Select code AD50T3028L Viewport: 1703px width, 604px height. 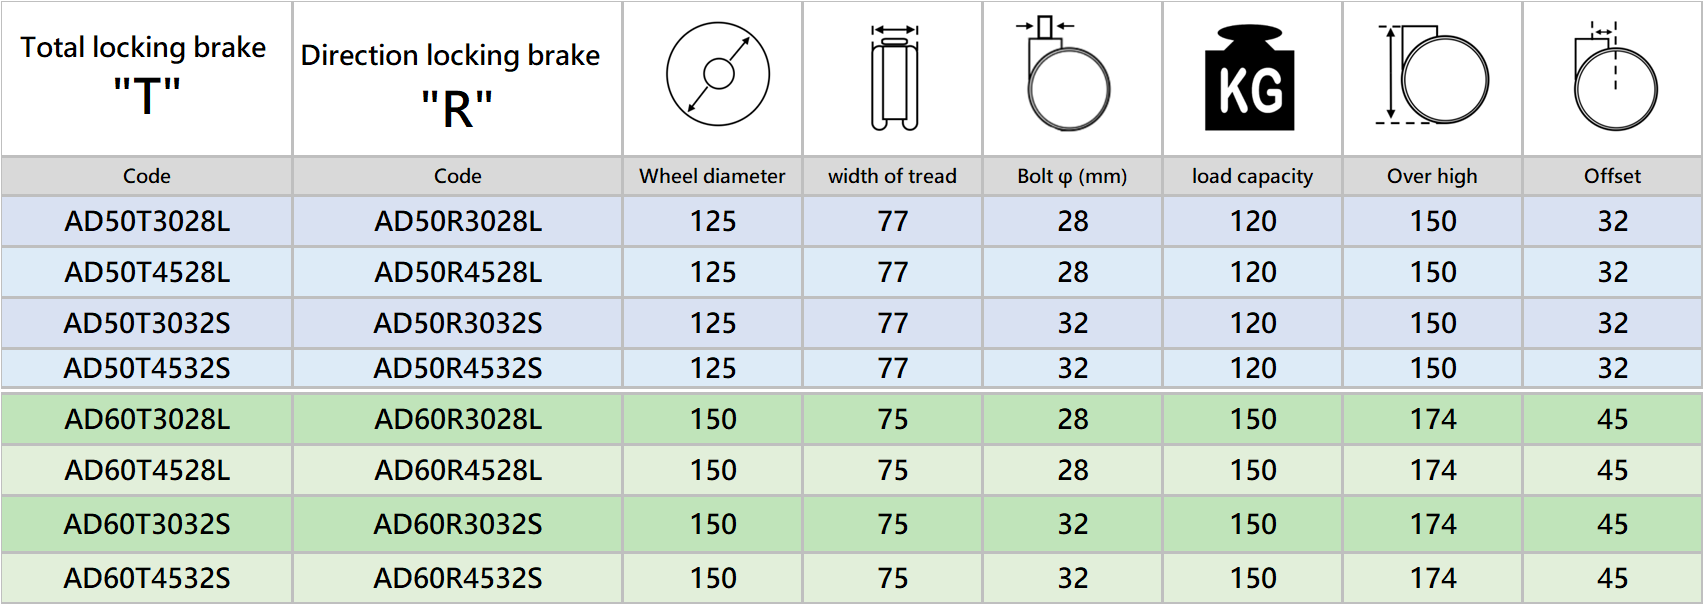pos(147,222)
